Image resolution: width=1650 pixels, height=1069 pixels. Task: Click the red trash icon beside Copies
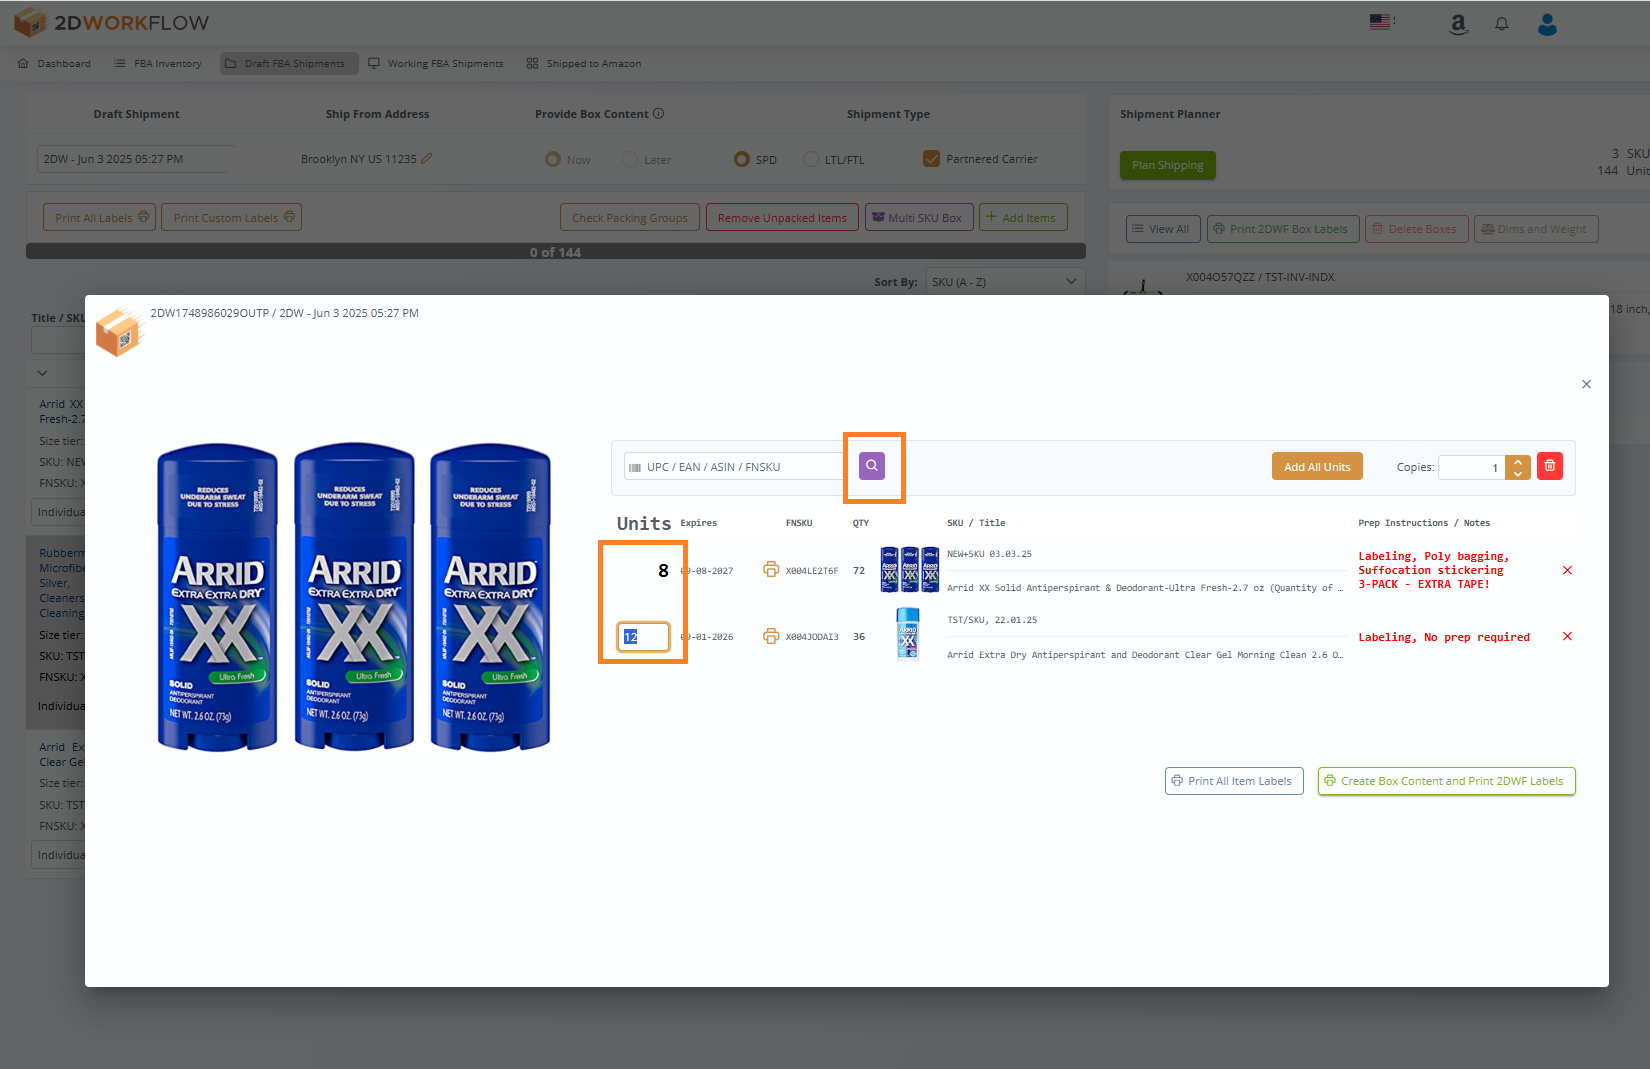(1550, 466)
